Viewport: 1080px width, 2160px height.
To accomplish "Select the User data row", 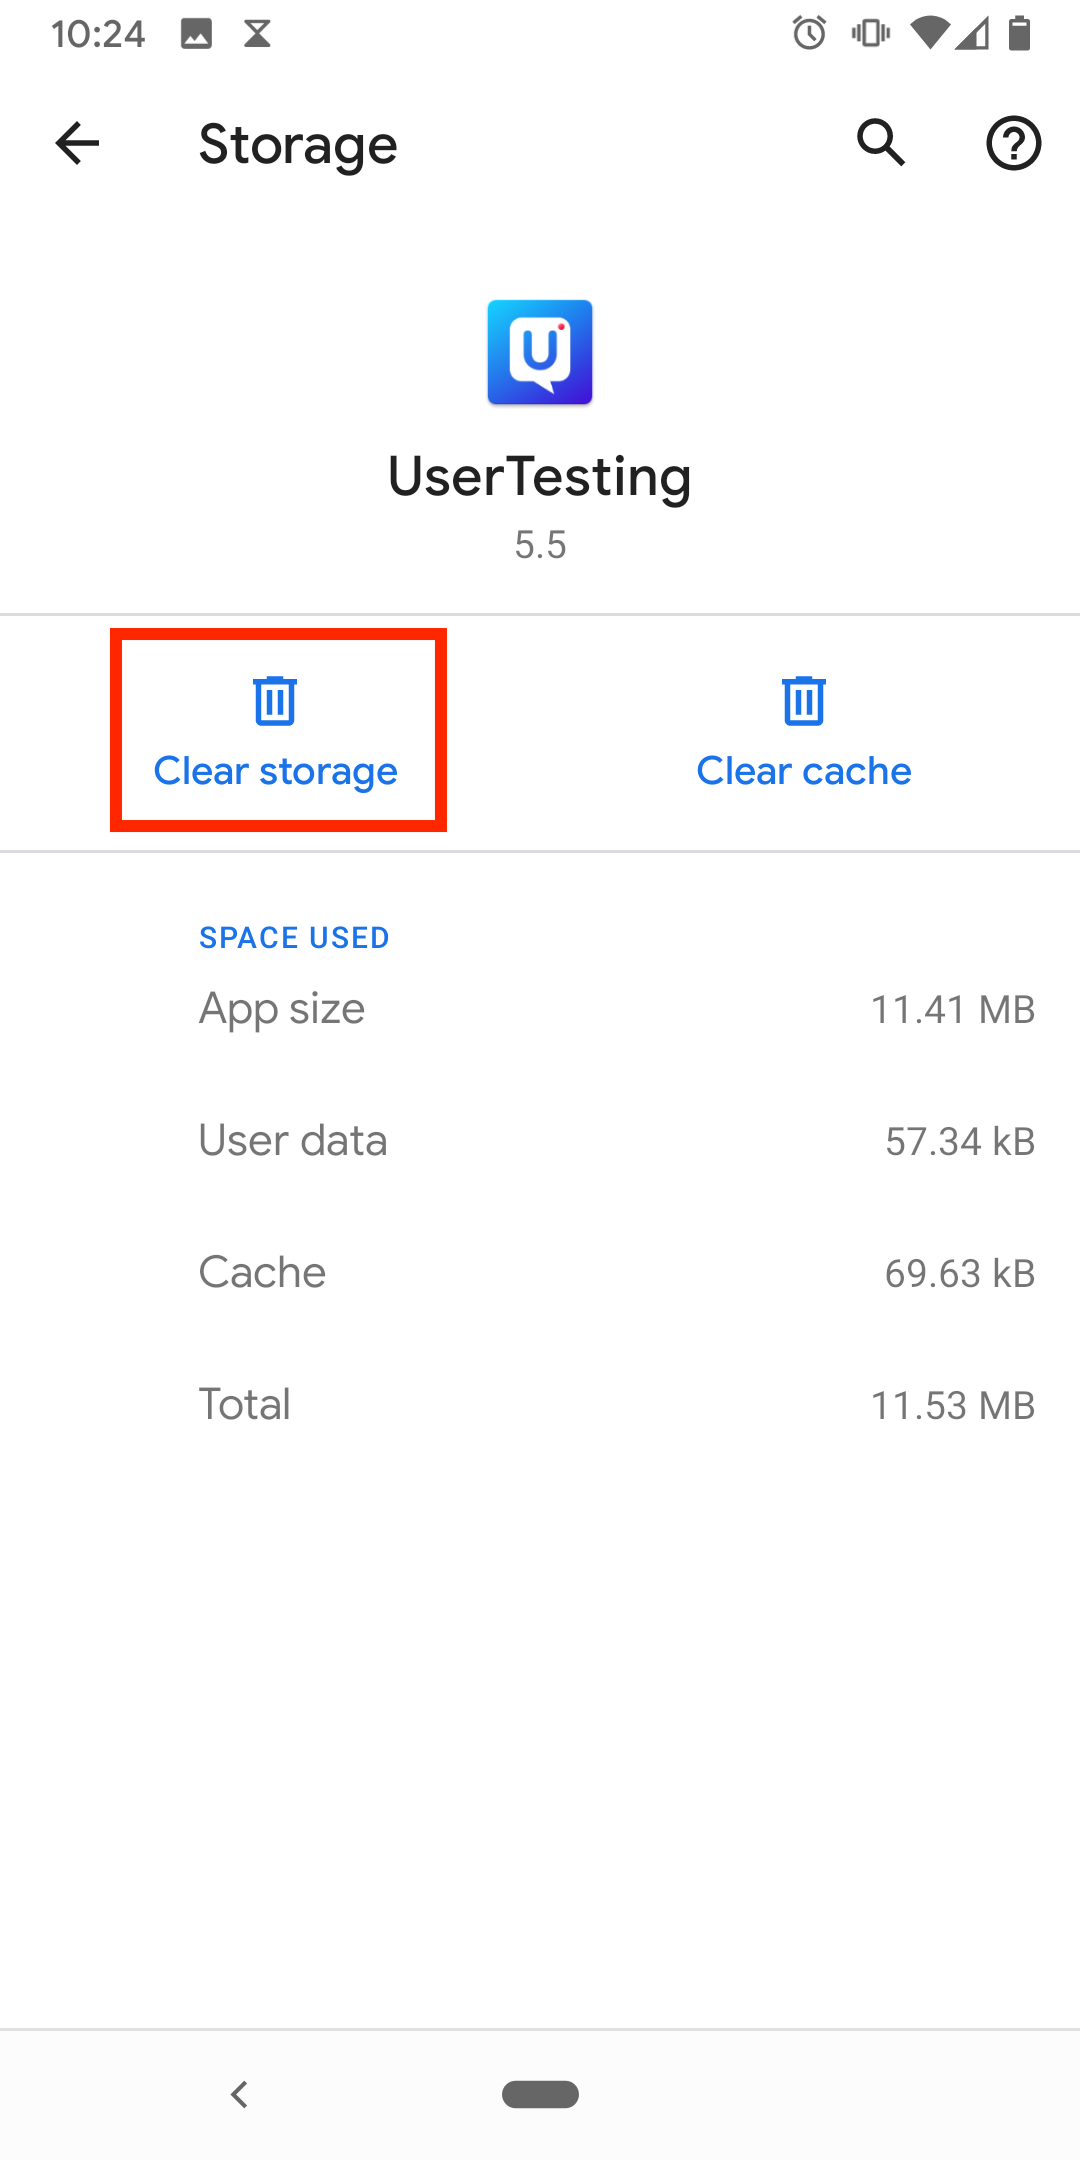I will coord(540,1141).
